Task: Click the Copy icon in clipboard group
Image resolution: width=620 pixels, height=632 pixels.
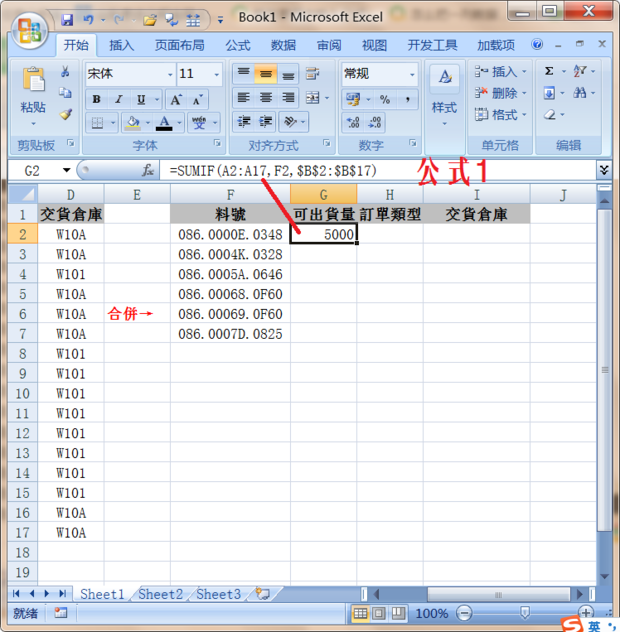Action: pyautogui.click(x=65, y=93)
